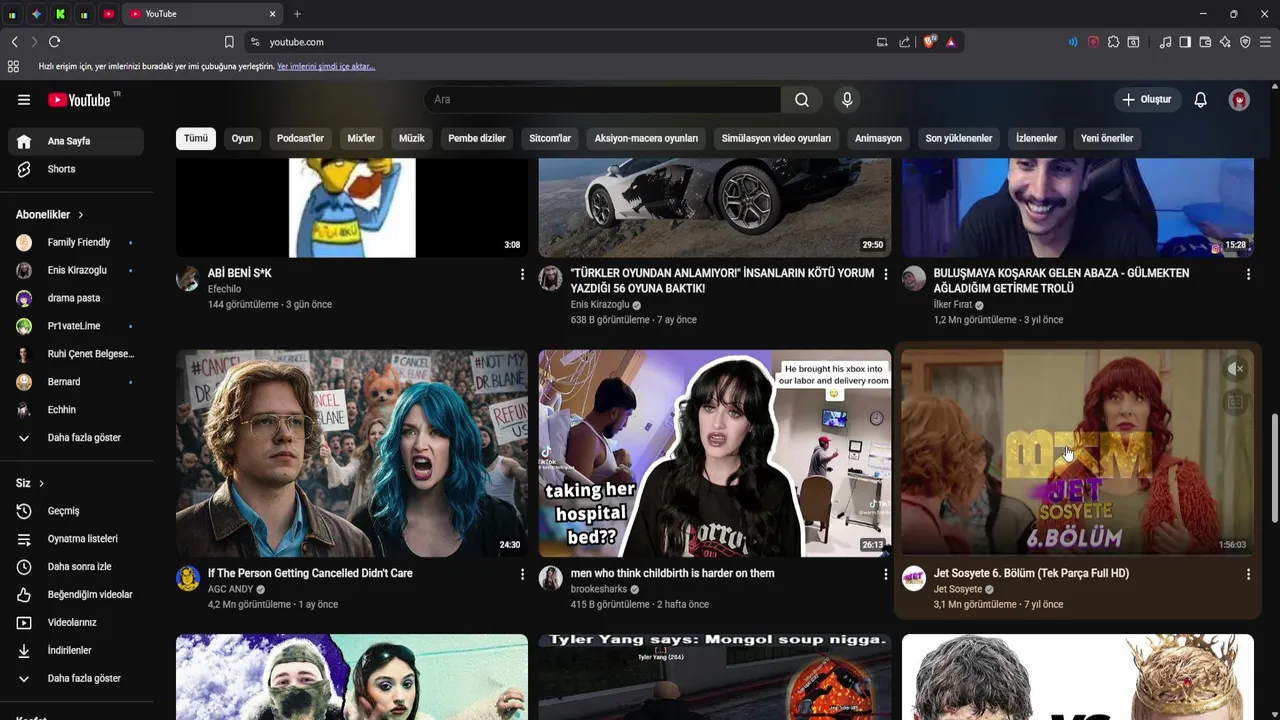Open the If The Person Getting Cancelled thumbnail

pos(352,453)
